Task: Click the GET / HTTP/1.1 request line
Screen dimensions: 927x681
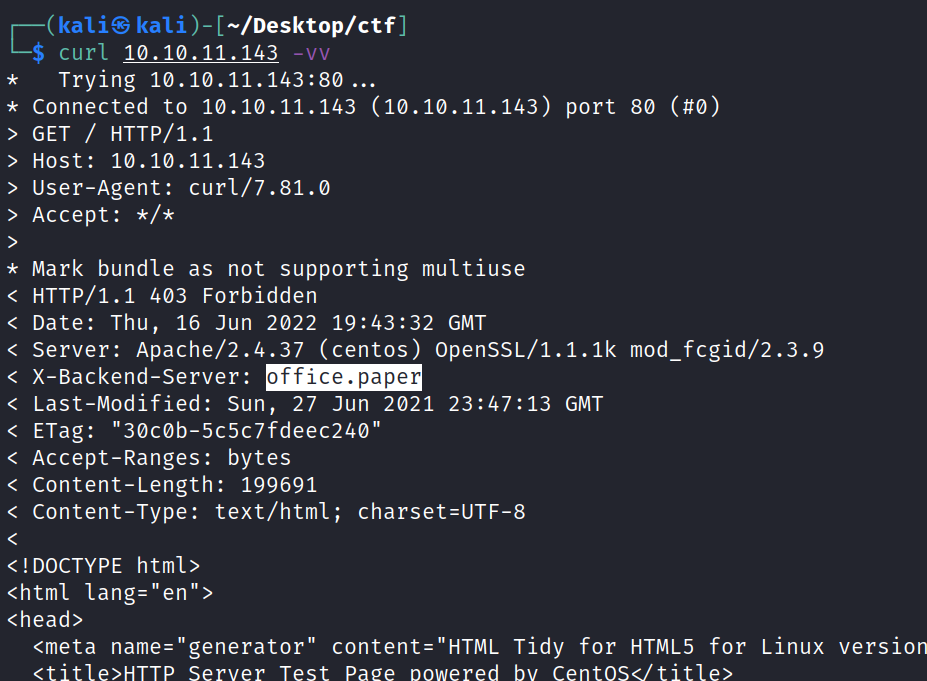Action: (x=122, y=134)
